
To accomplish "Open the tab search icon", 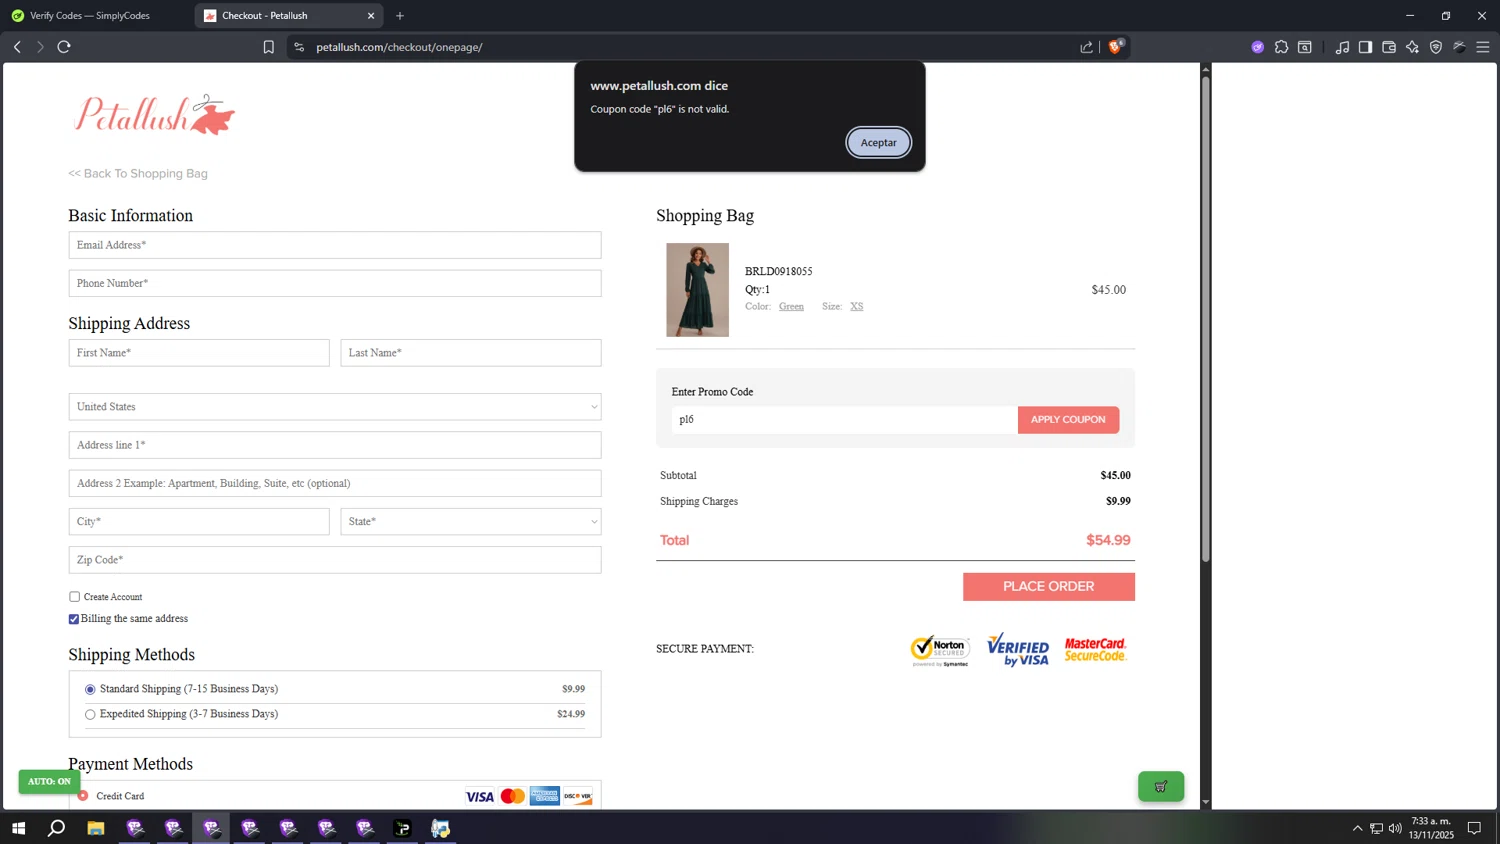I will [1305, 47].
